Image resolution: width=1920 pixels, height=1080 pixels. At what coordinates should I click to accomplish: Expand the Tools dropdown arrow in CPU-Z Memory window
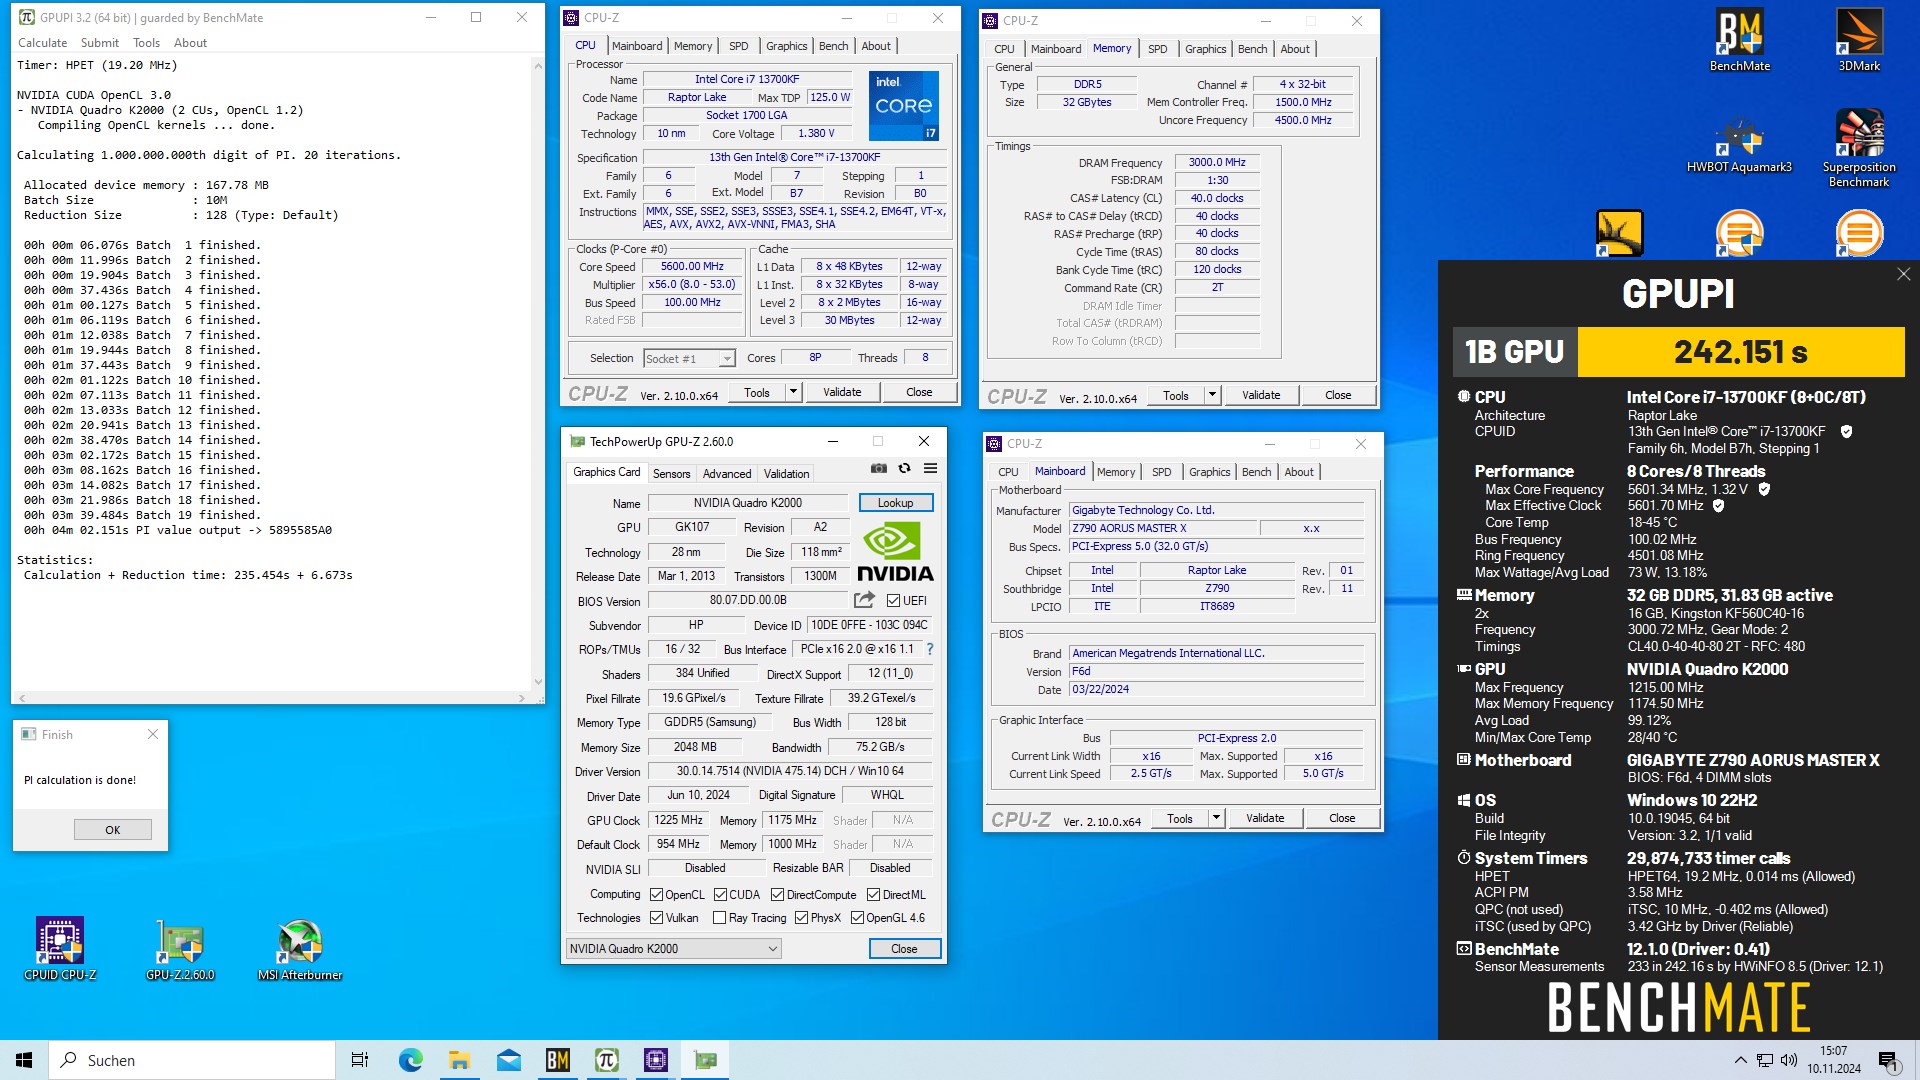[1212, 395]
